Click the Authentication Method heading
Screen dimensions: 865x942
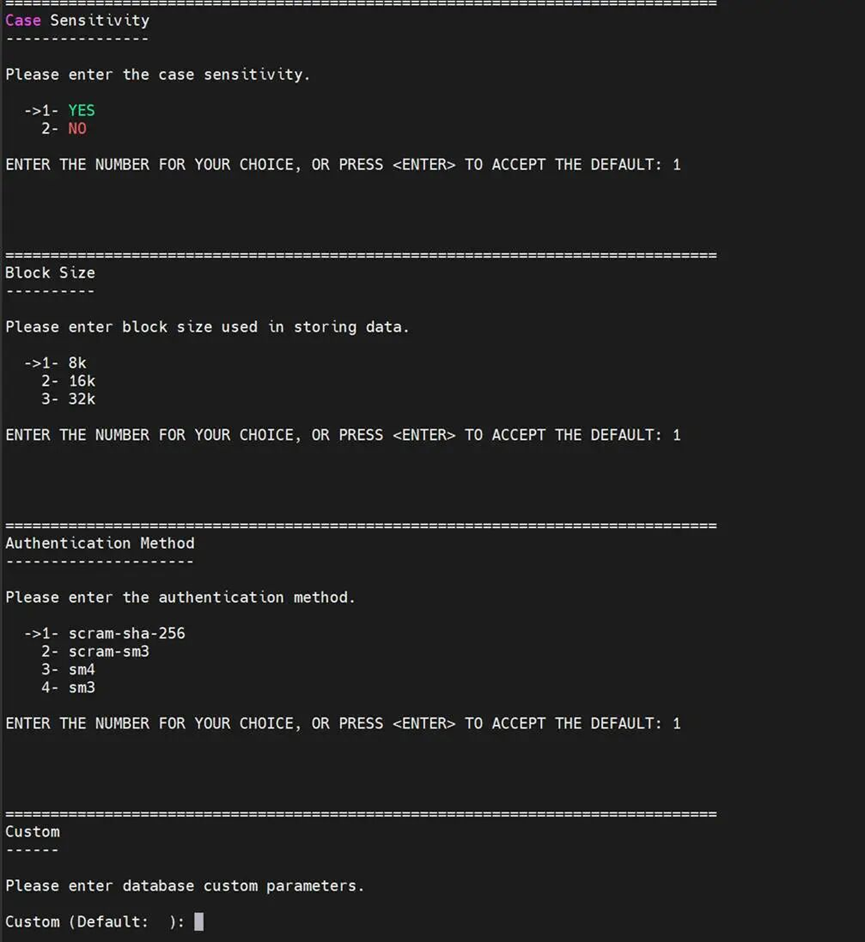[100, 543]
